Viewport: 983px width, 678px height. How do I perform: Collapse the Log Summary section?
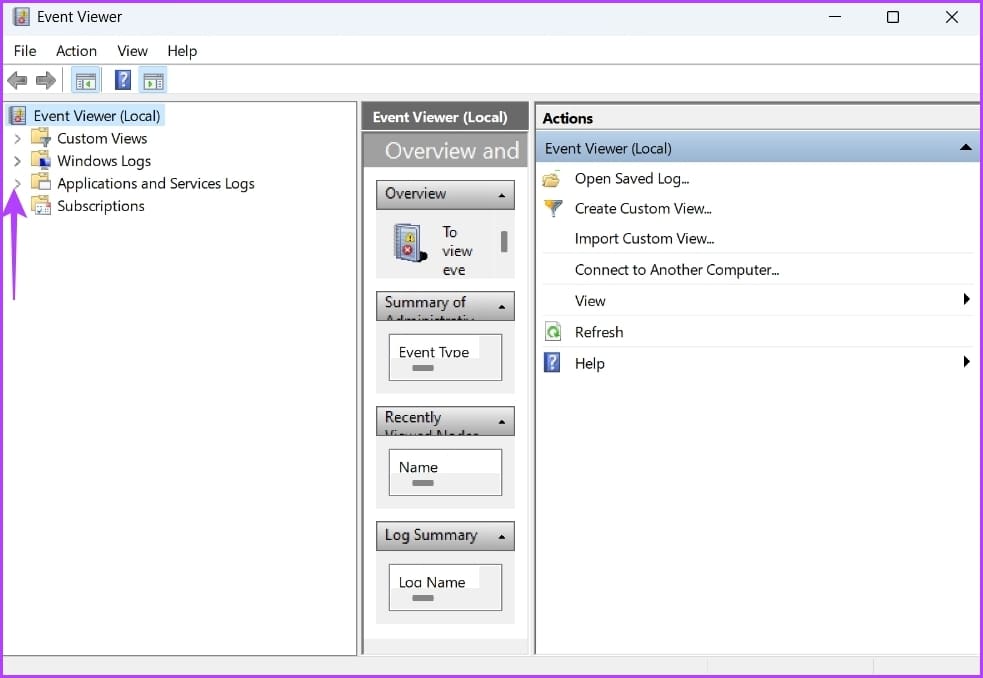(x=502, y=537)
